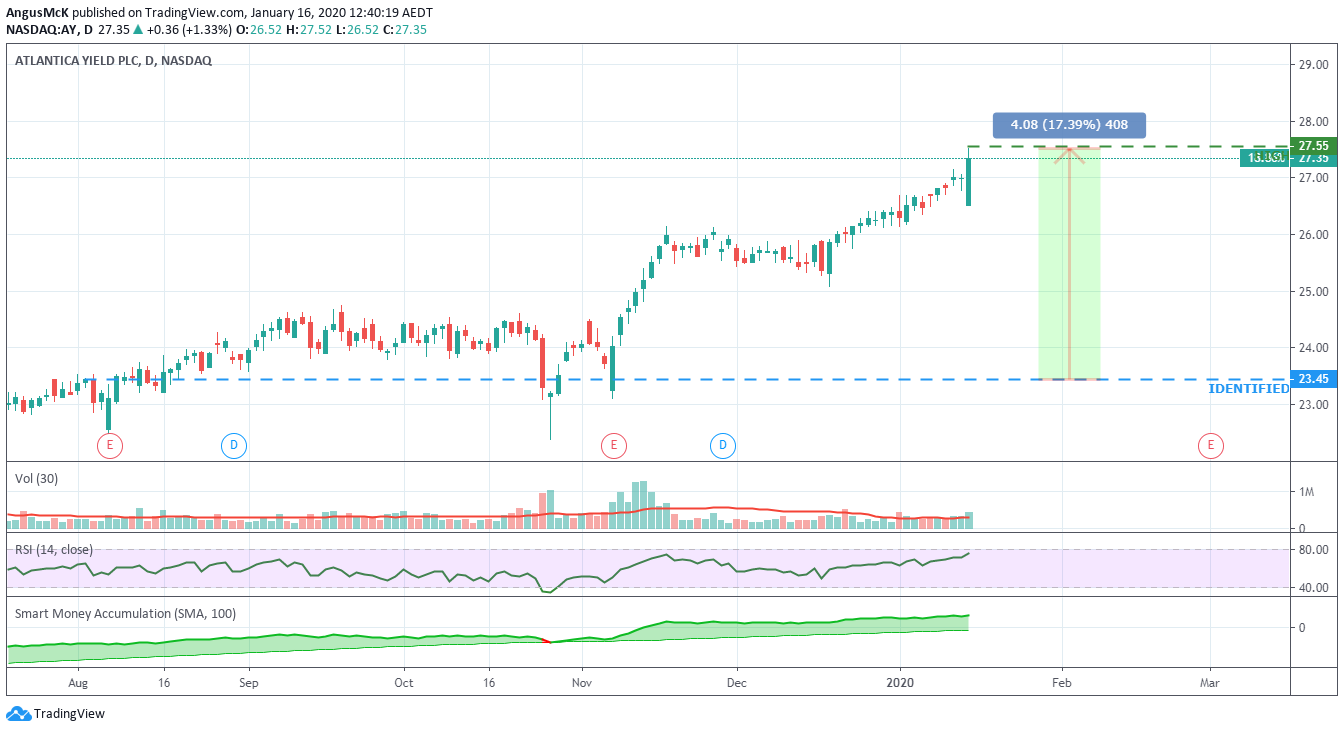The image size is (1344, 732).
Task: Click the 25.00 price axis label
Action: pyautogui.click(x=1312, y=292)
